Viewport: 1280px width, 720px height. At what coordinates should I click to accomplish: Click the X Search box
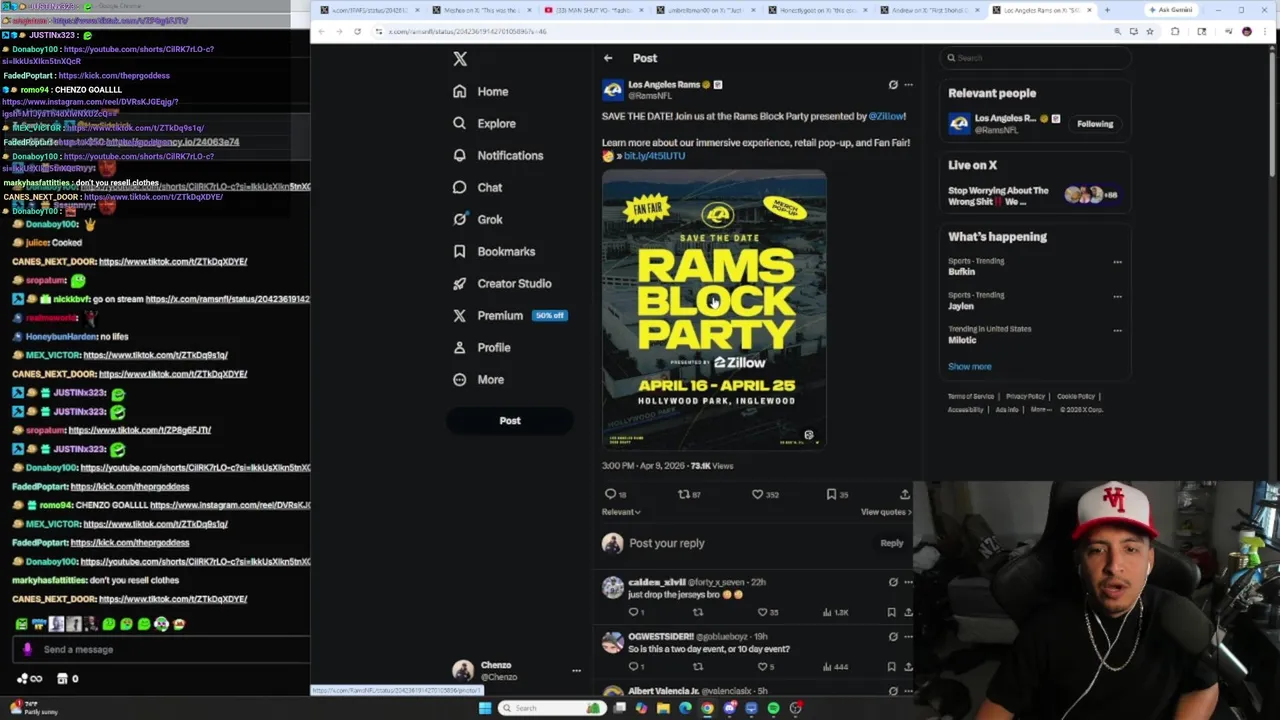pos(1036,58)
